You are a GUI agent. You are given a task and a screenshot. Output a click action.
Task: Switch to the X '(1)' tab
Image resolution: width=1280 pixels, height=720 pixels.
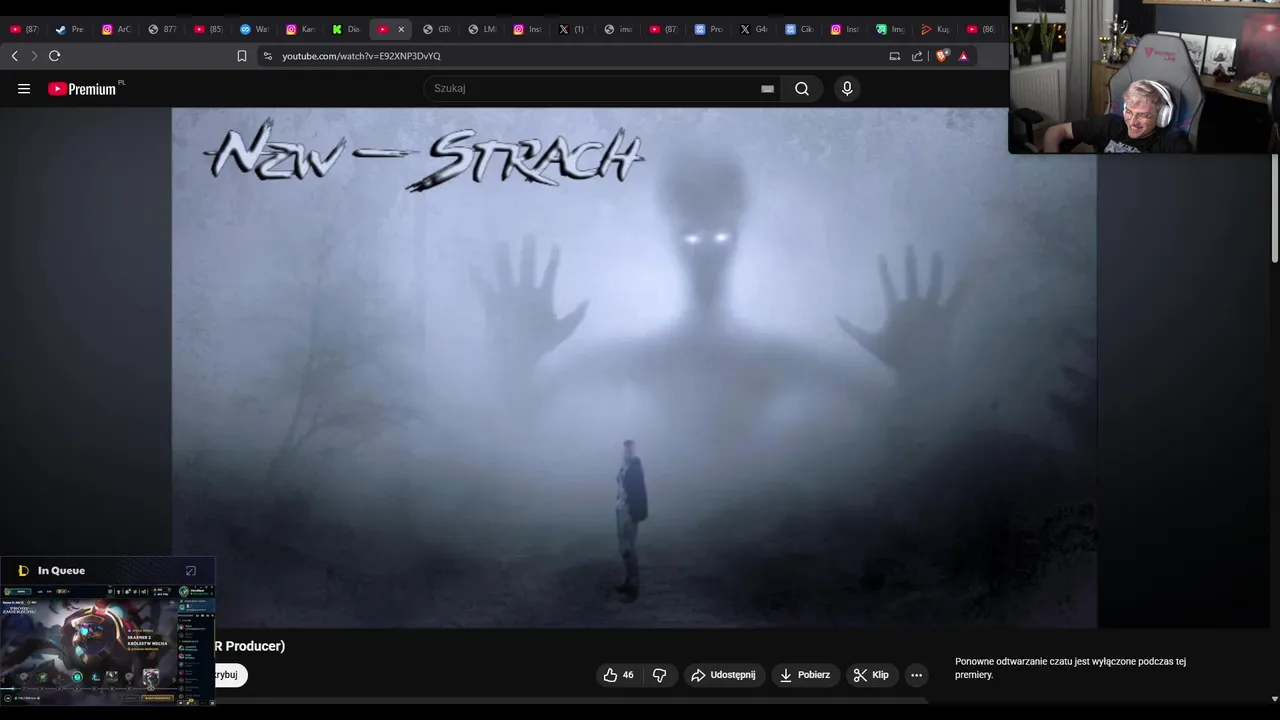click(x=572, y=29)
